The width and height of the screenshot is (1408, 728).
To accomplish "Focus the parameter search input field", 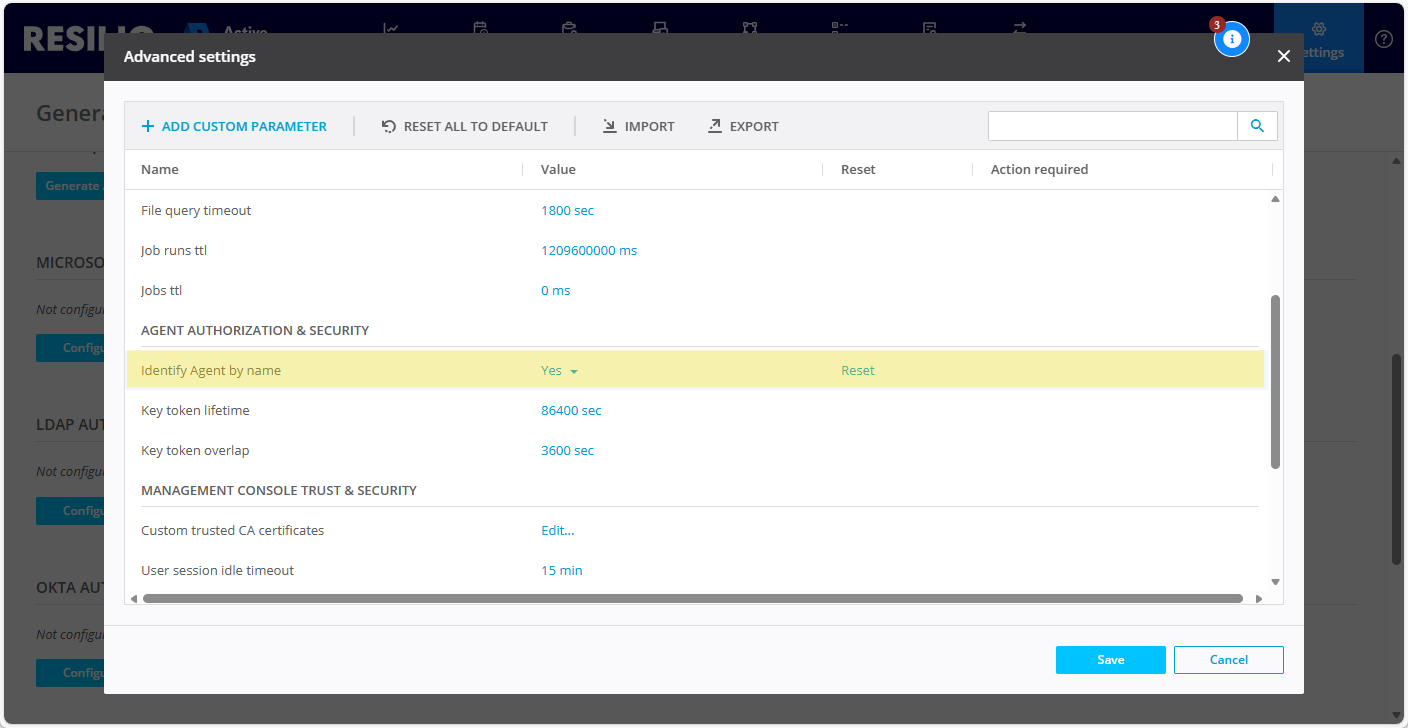I will click(1112, 126).
